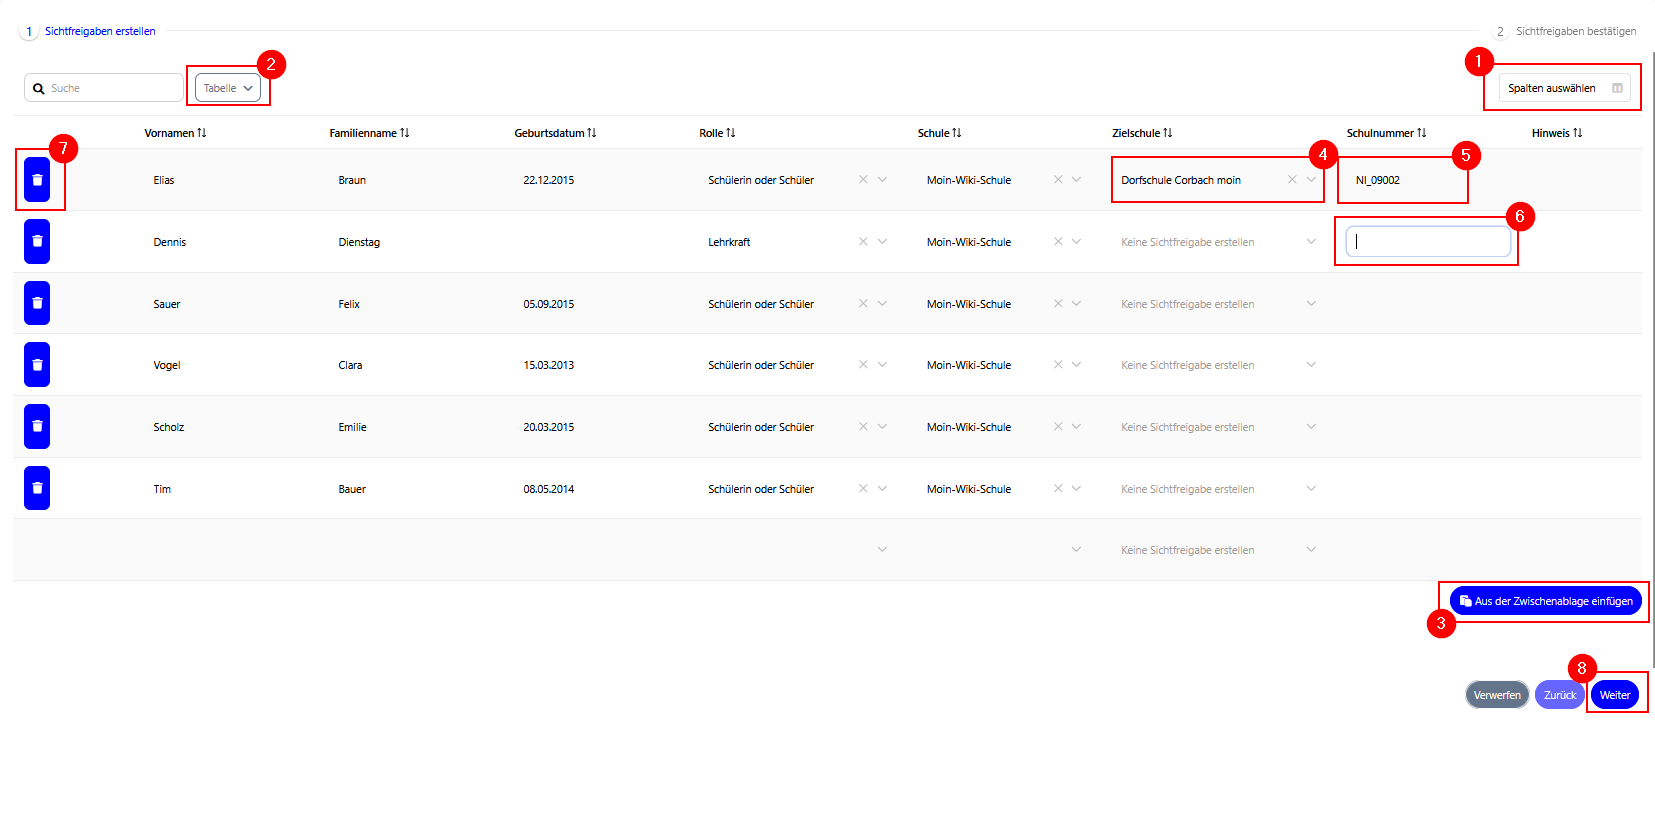Sort by Geburtsdatum column header
1655x829 pixels.
click(x=555, y=133)
